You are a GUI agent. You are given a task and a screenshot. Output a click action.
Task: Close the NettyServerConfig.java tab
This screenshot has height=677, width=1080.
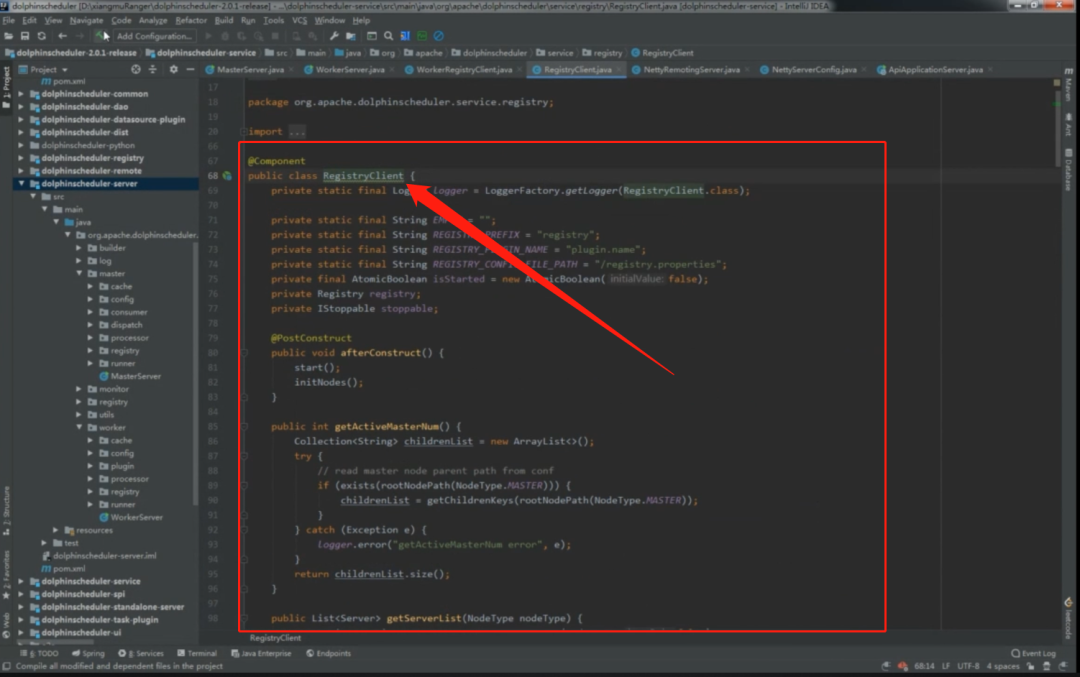864,70
